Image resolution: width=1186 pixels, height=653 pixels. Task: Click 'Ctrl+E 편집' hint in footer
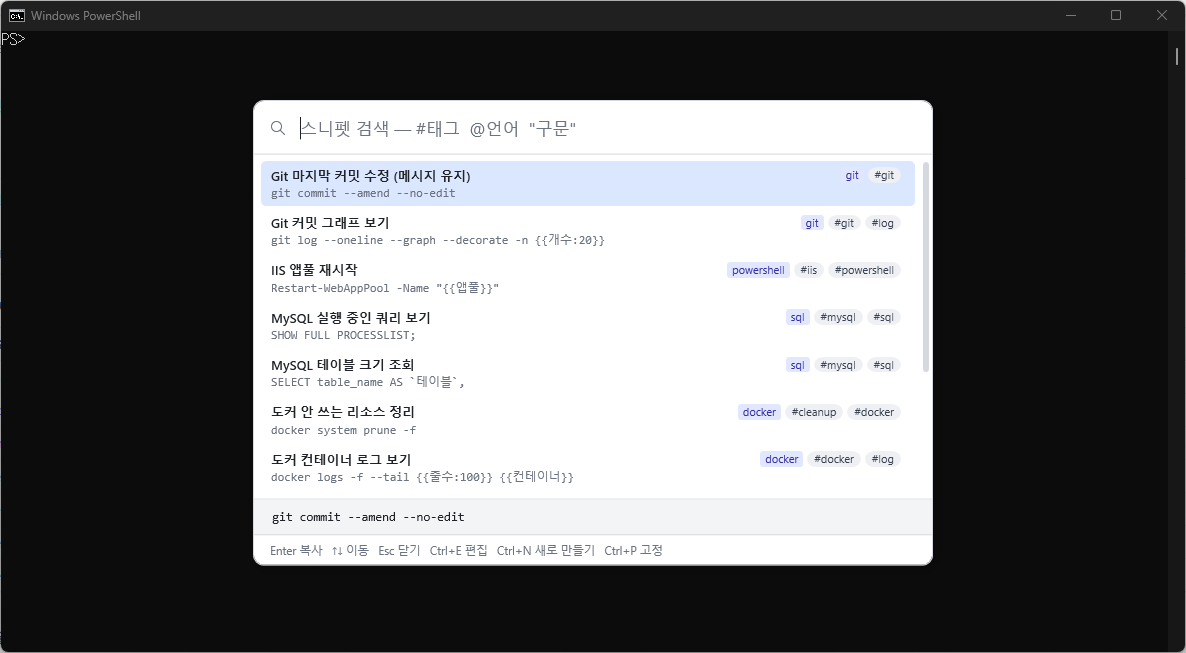(458, 550)
